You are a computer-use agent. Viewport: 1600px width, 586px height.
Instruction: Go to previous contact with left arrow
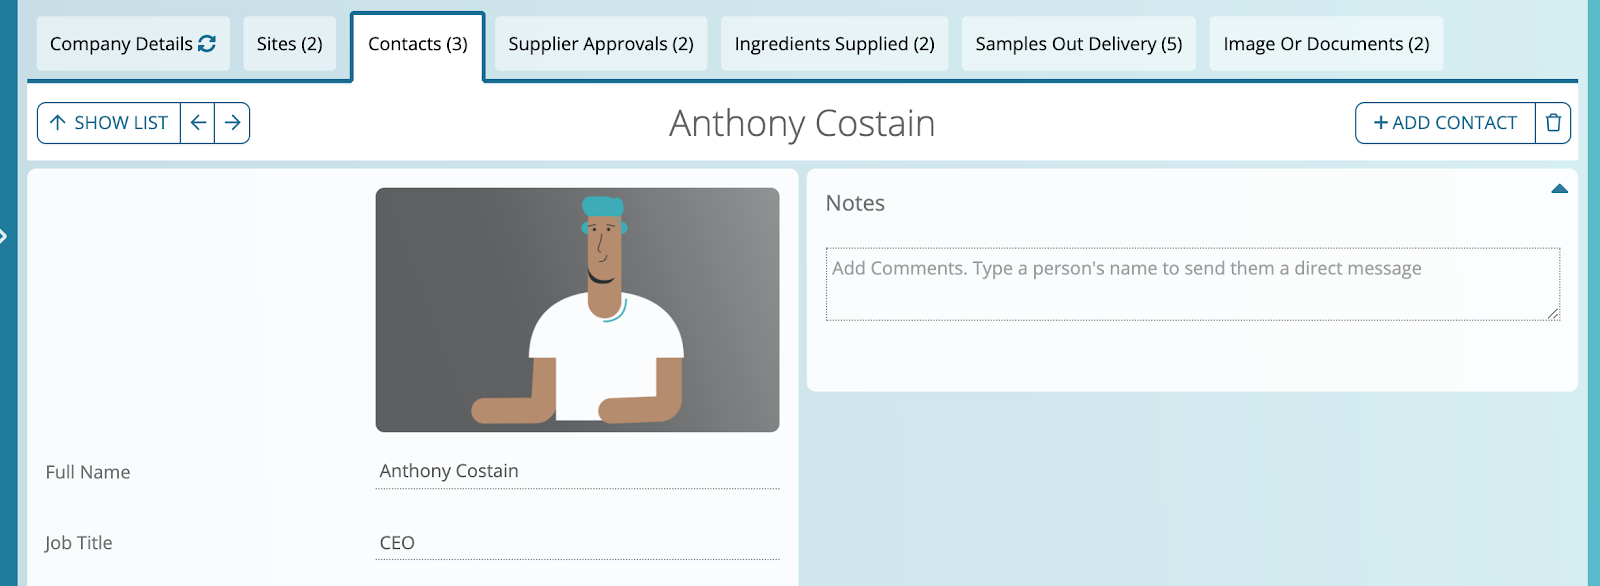point(198,123)
